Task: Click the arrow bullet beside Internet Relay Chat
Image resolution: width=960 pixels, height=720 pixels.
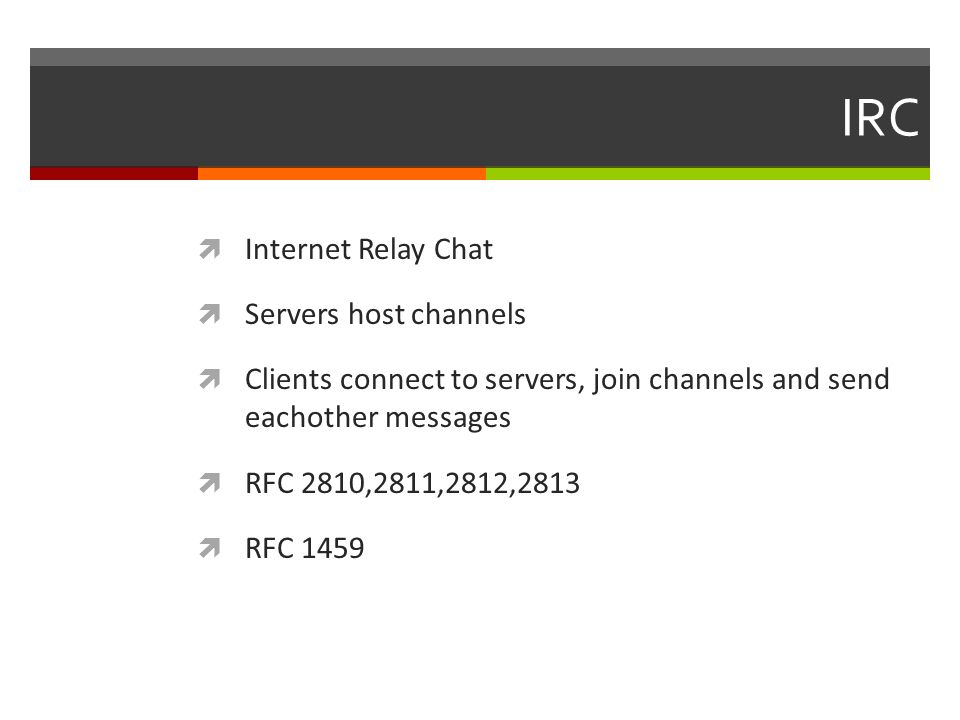Action: tap(209, 249)
